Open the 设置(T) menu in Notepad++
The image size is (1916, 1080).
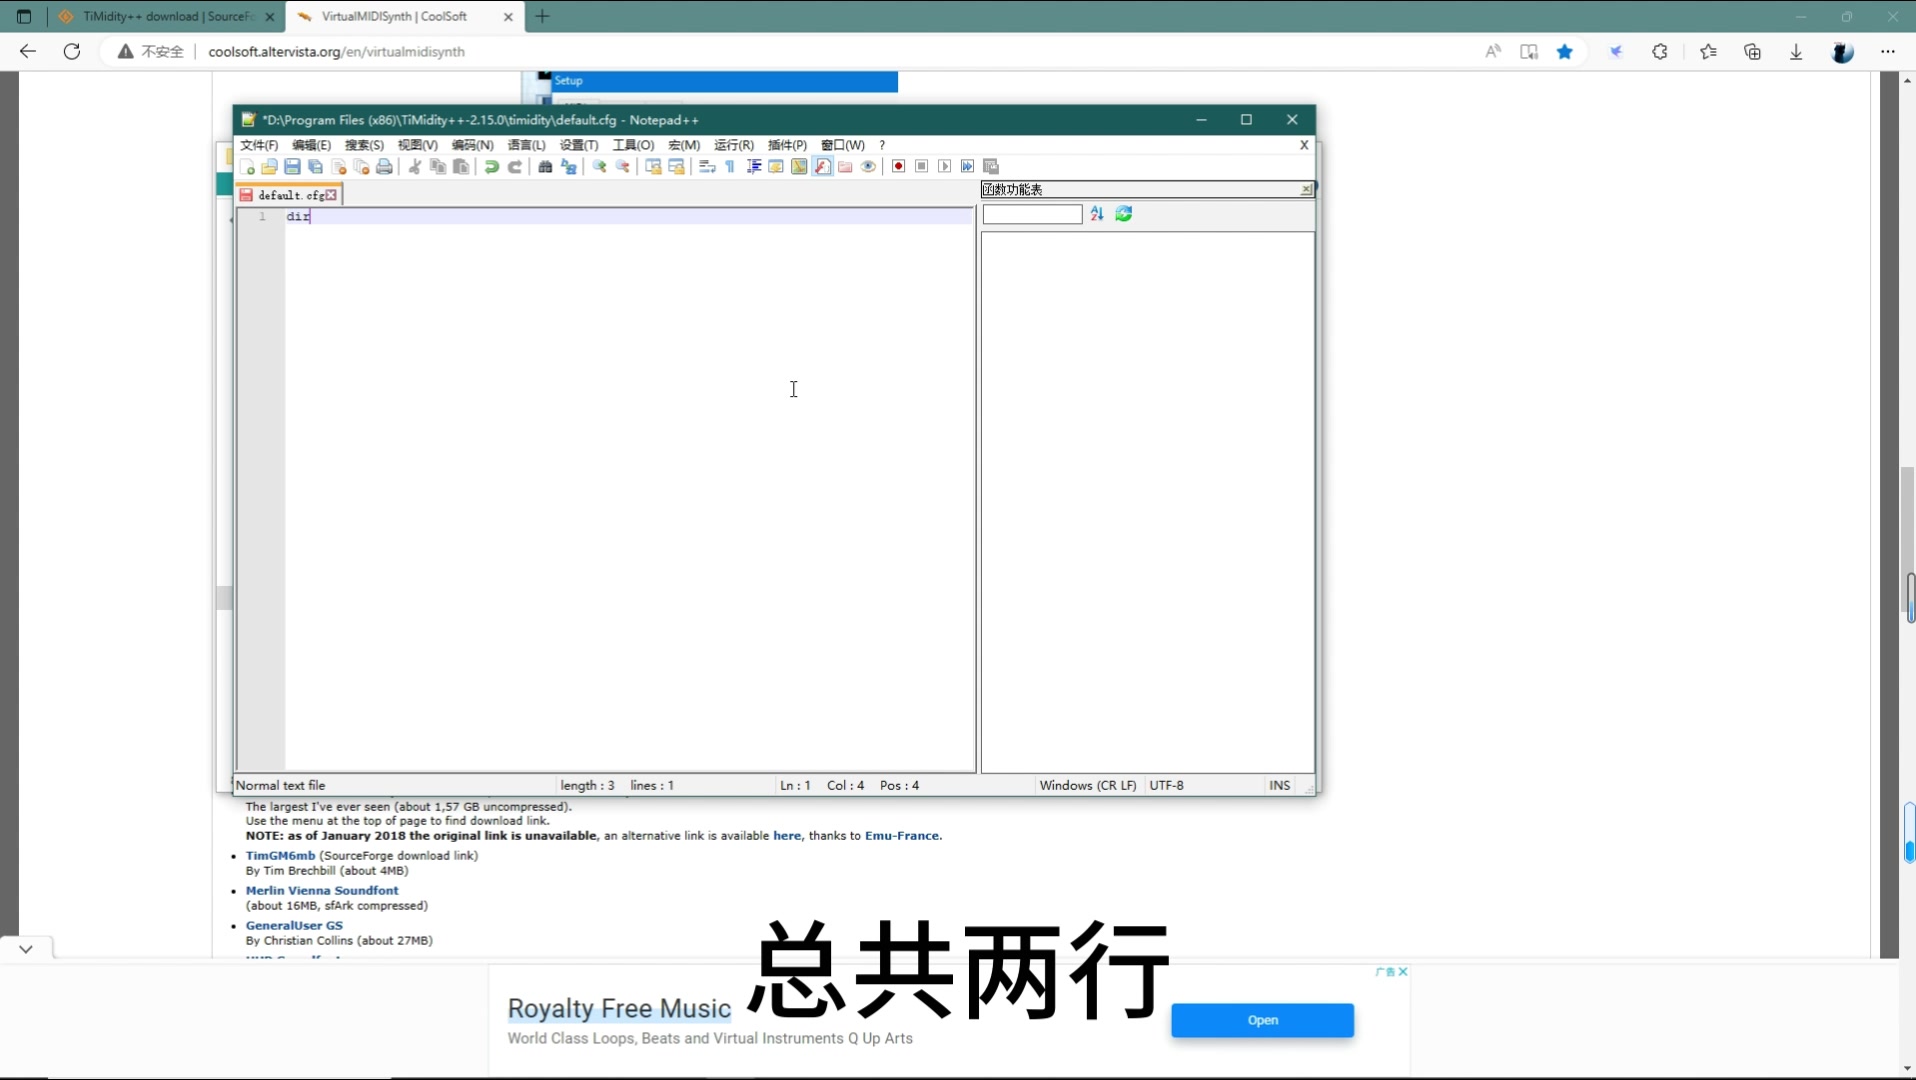pyautogui.click(x=577, y=144)
